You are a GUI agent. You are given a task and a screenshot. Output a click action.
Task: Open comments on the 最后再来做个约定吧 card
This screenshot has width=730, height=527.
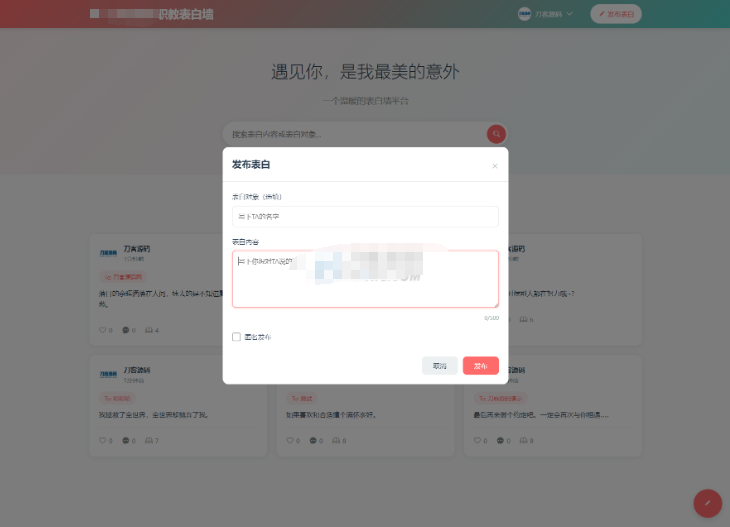pos(500,440)
